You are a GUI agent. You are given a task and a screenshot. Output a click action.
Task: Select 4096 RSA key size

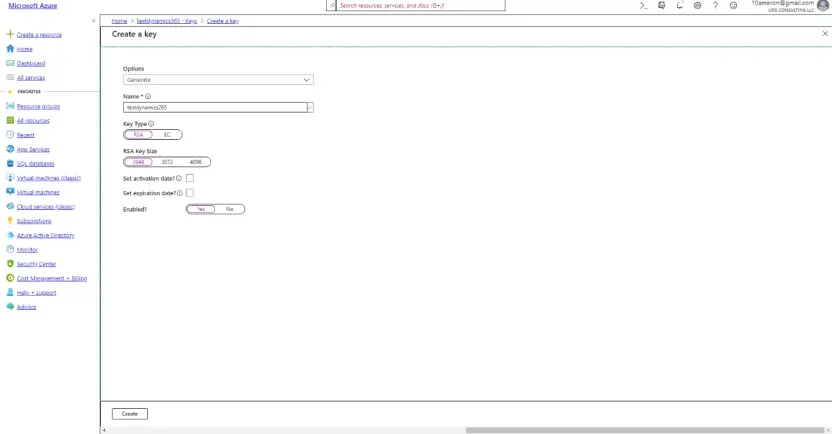195,162
